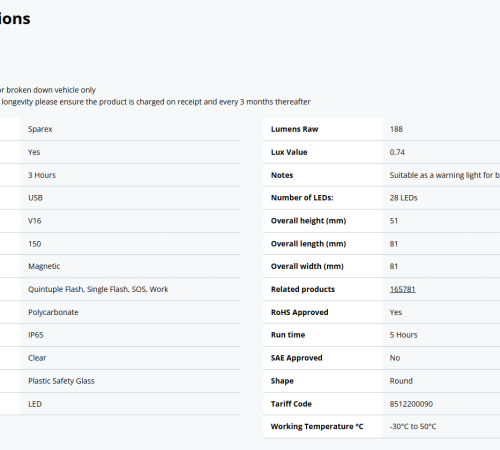
Task: Click the charging reminder paragraph text
Action: [x=155, y=102]
